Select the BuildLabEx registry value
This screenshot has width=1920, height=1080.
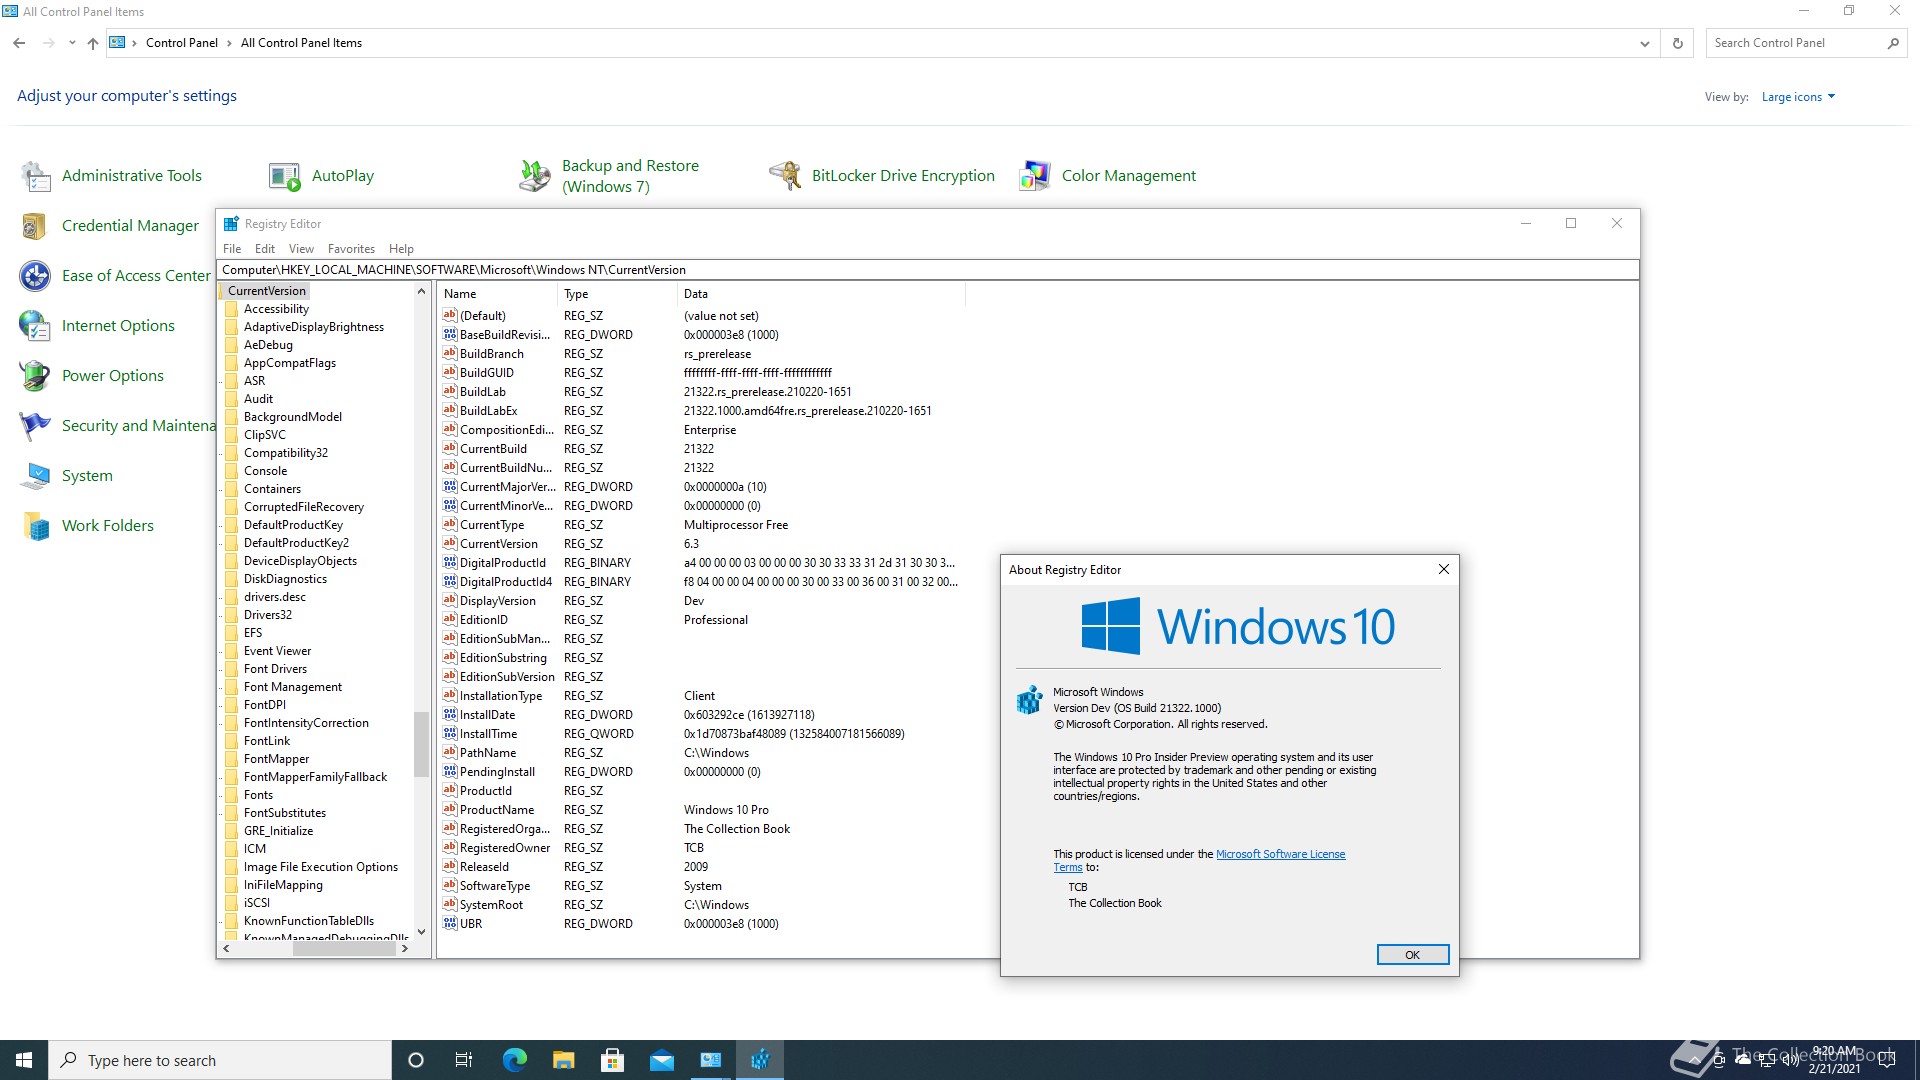[x=489, y=411]
